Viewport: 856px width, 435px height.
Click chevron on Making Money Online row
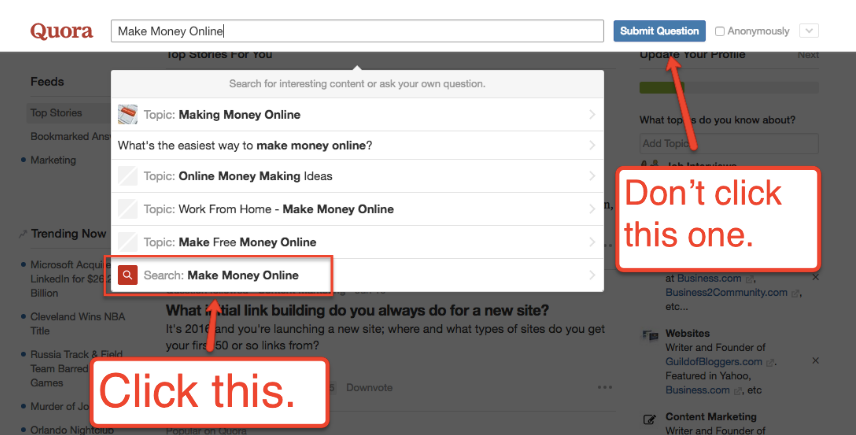pyautogui.click(x=592, y=115)
